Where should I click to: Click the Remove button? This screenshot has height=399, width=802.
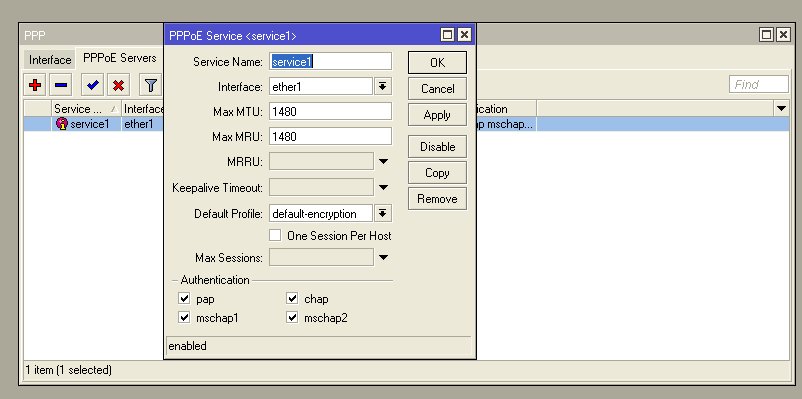[x=437, y=198]
